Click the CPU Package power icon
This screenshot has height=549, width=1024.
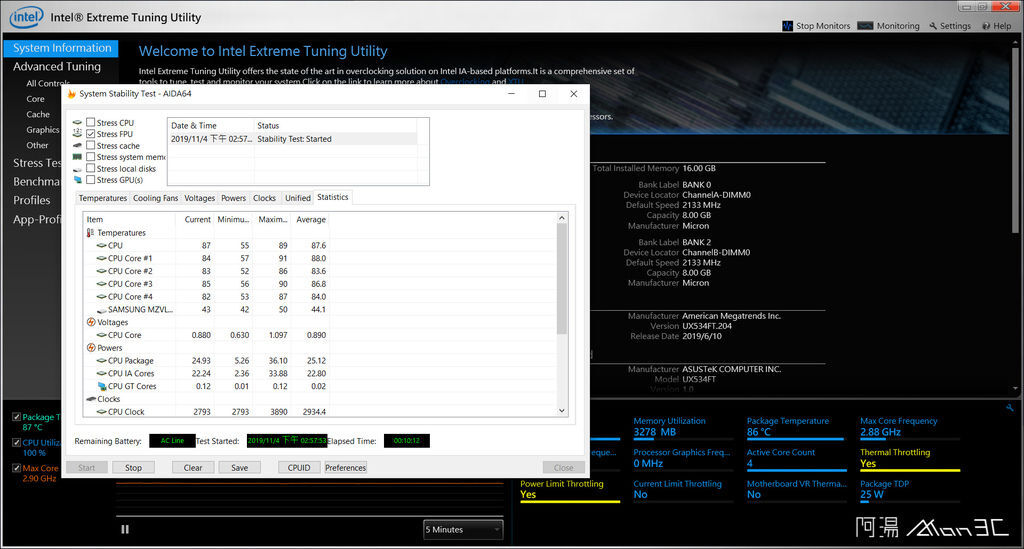pos(101,361)
